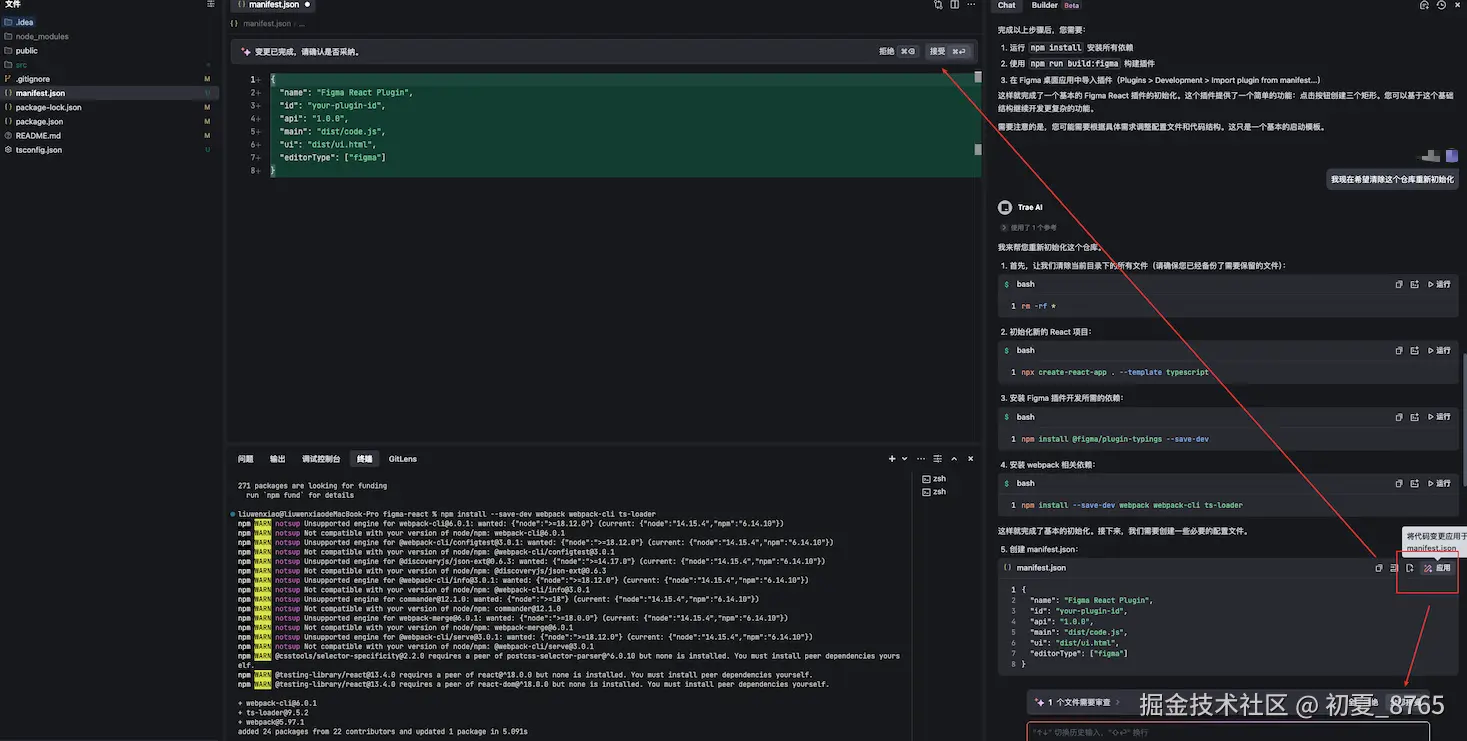Open README.md in file explorer

110,135
